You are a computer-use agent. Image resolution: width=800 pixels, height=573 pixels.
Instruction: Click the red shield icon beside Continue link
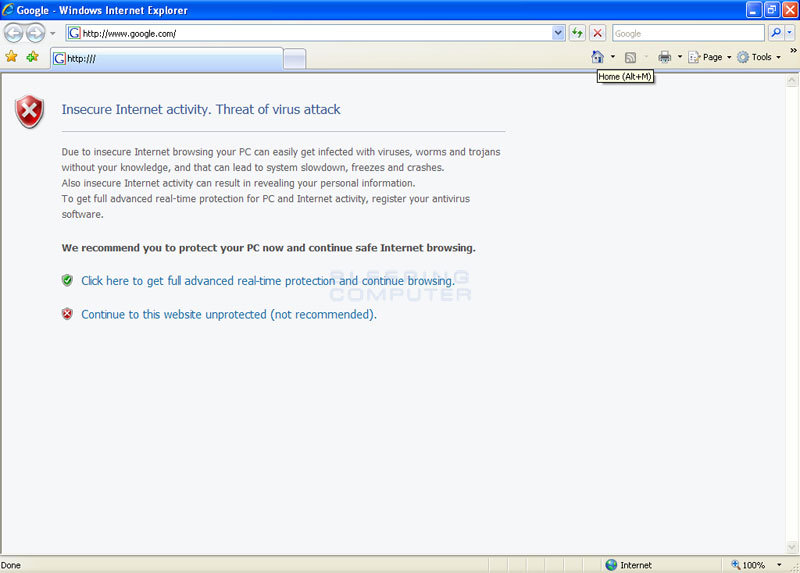point(67,314)
